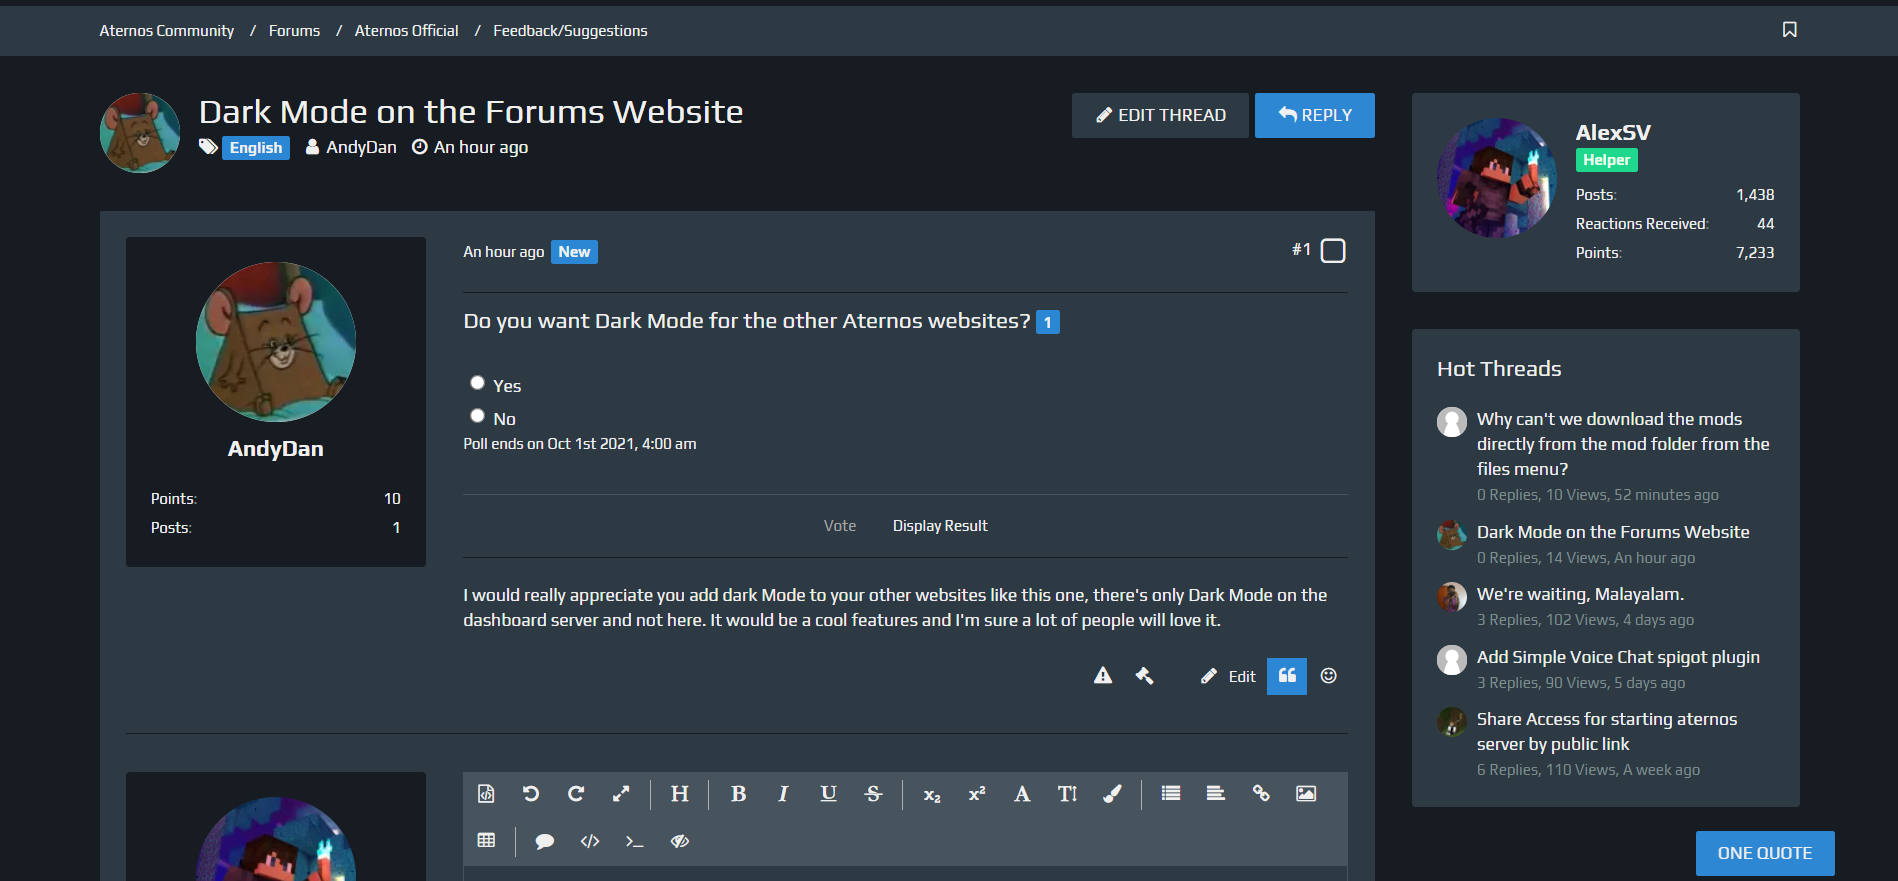1898x881 pixels.
Task: Open the text alignment options
Action: [1216, 794]
